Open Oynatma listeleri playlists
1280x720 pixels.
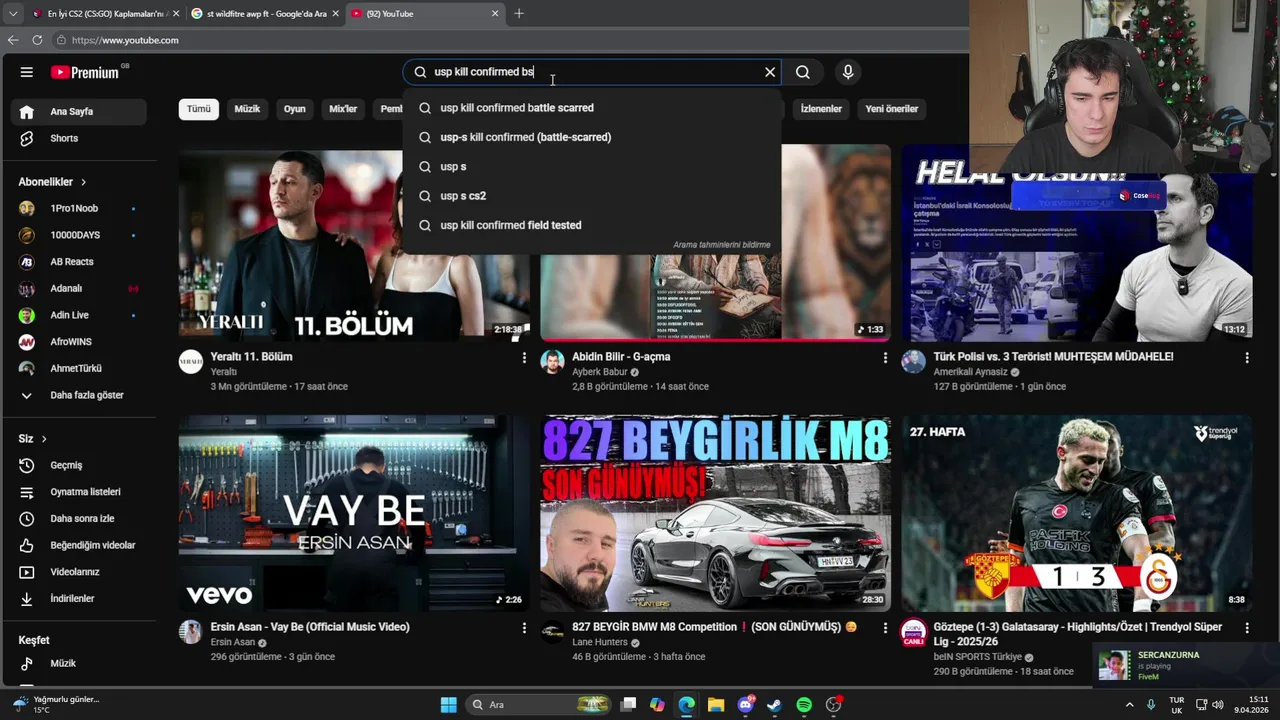coord(80,492)
